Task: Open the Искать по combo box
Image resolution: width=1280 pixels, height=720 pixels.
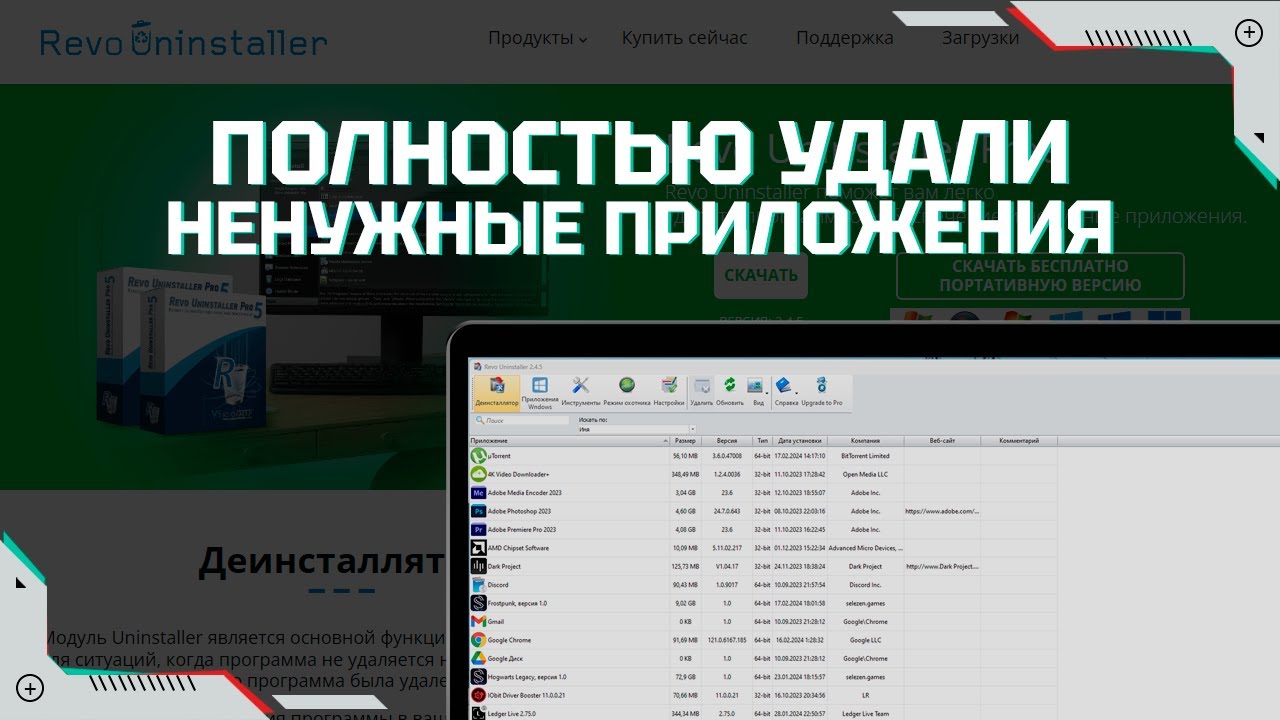Action: [x=637, y=429]
